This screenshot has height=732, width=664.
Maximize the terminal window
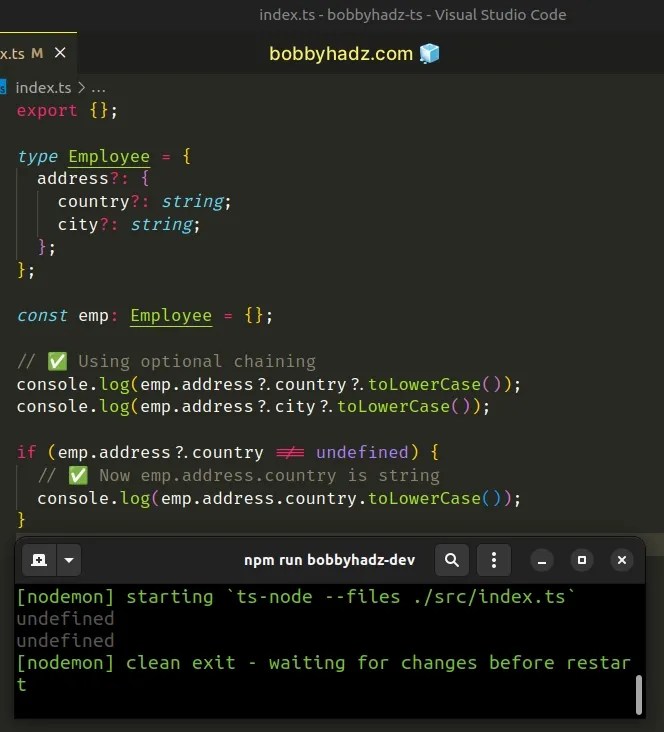tap(582, 560)
